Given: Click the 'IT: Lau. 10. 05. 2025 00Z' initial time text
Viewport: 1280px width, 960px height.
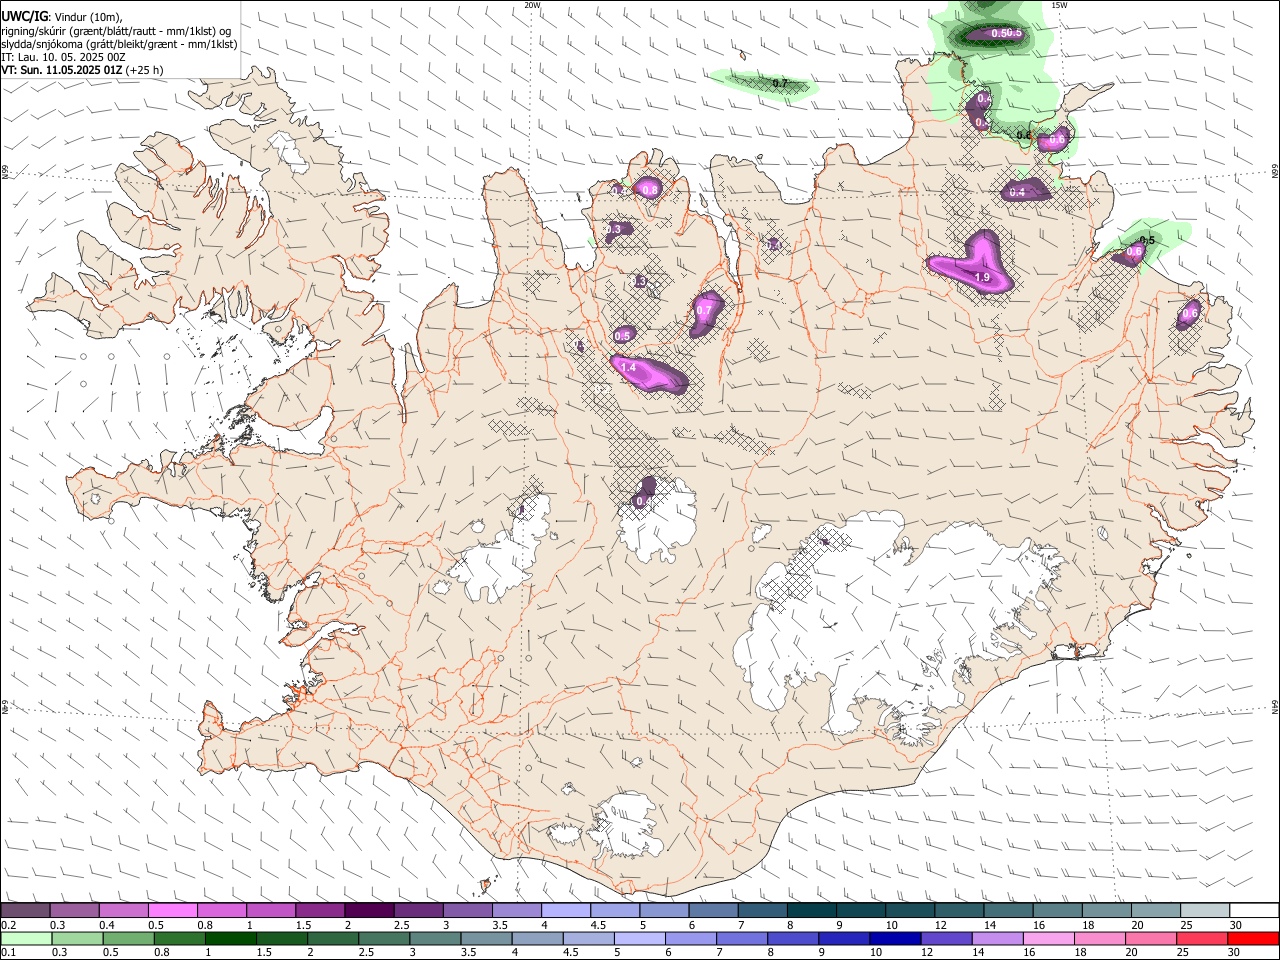Looking at the screenshot, I should coord(63,57).
